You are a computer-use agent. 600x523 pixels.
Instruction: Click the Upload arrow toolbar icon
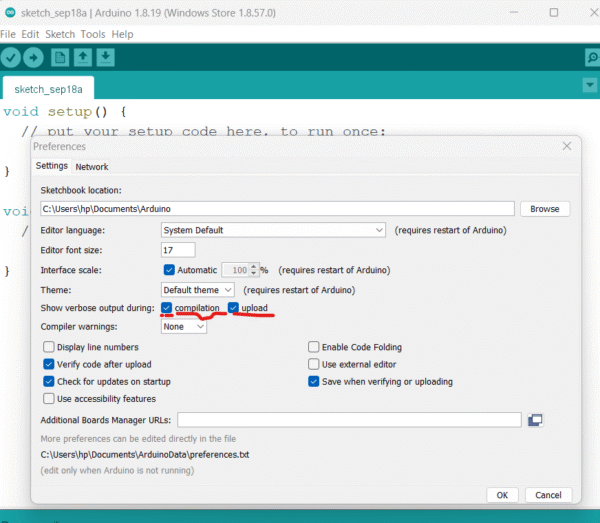33,57
